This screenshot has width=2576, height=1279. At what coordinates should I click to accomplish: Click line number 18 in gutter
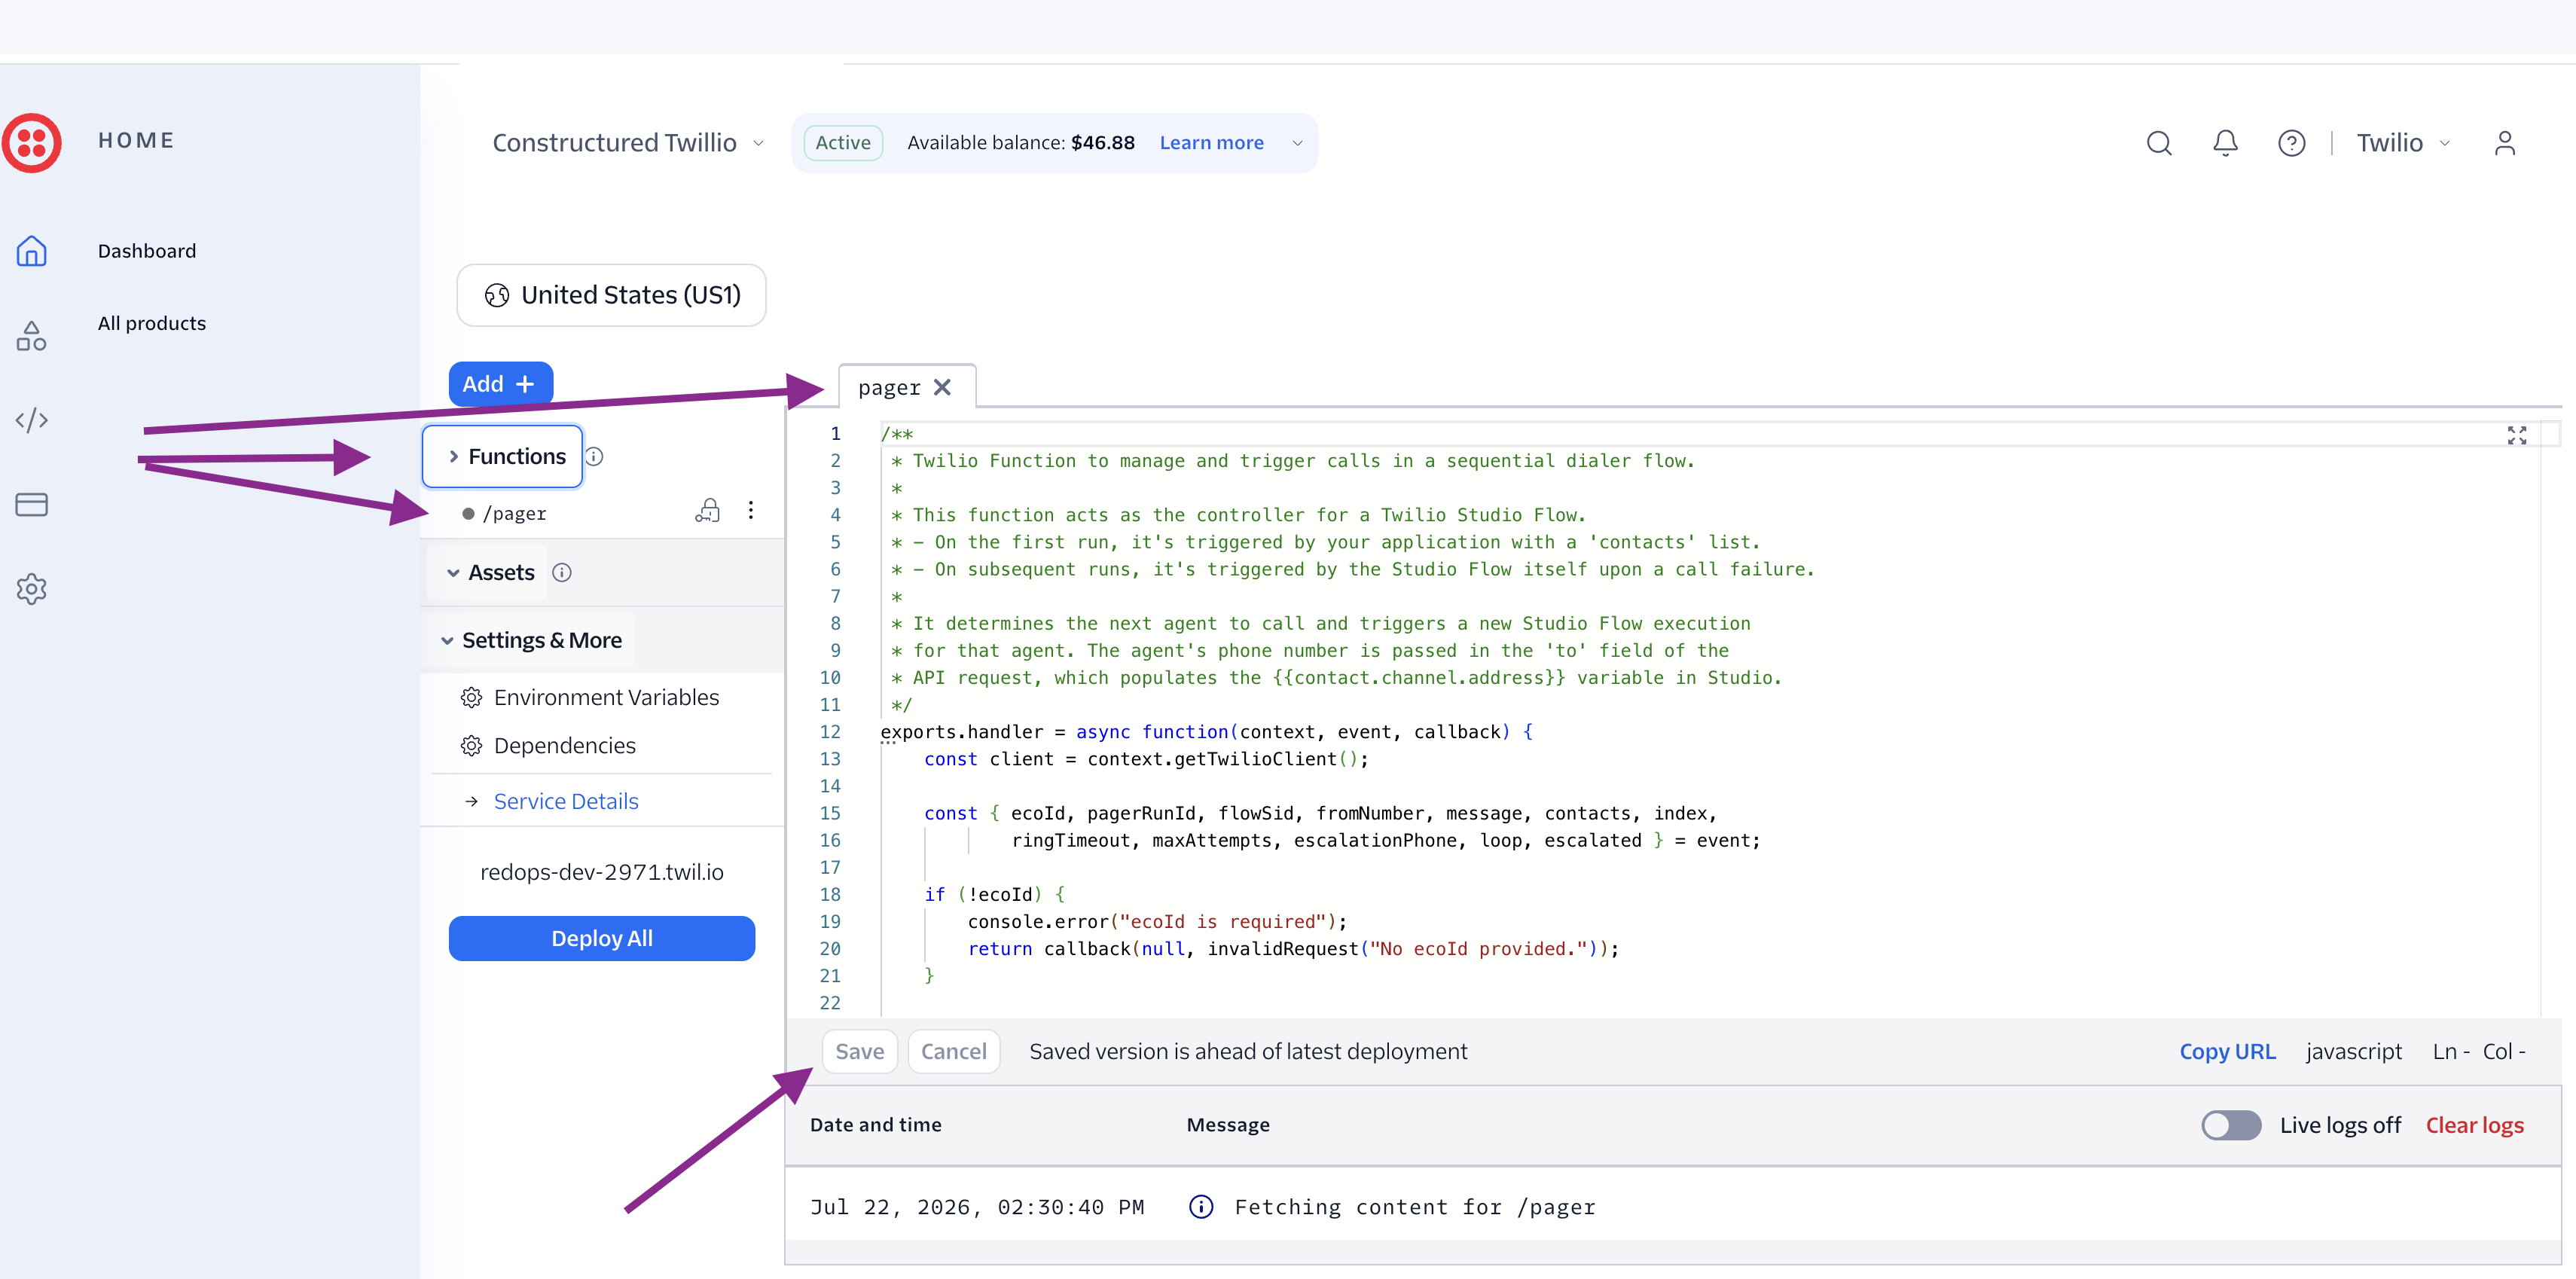[x=829, y=895]
